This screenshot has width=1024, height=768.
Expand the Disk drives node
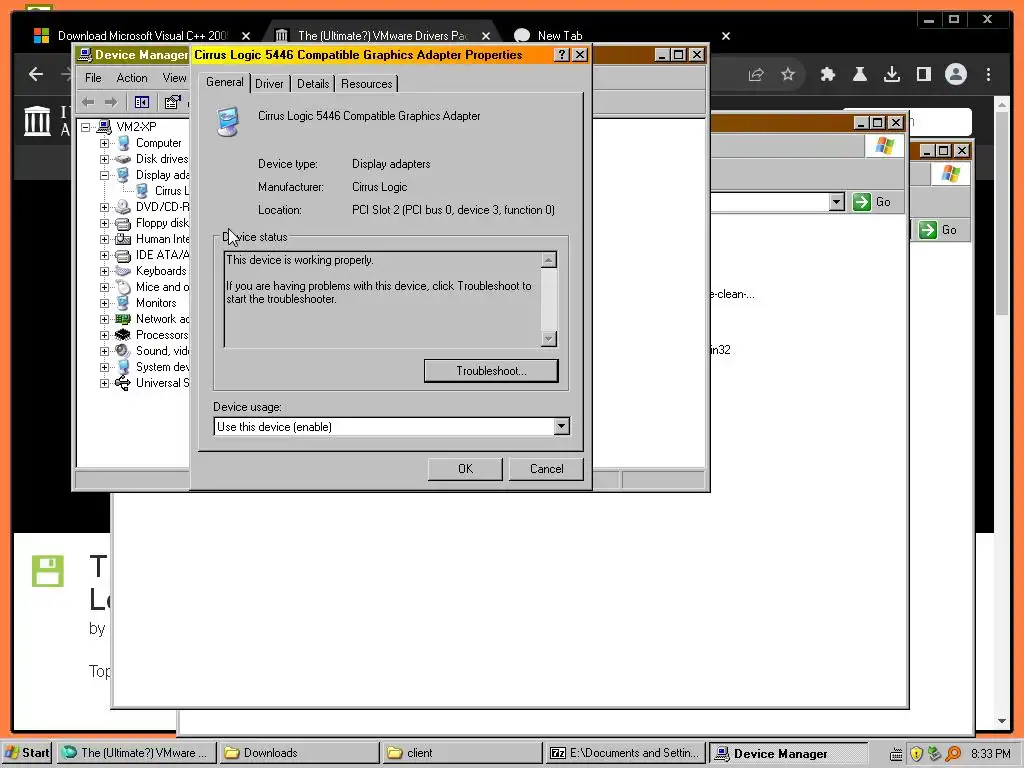coord(104,159)
